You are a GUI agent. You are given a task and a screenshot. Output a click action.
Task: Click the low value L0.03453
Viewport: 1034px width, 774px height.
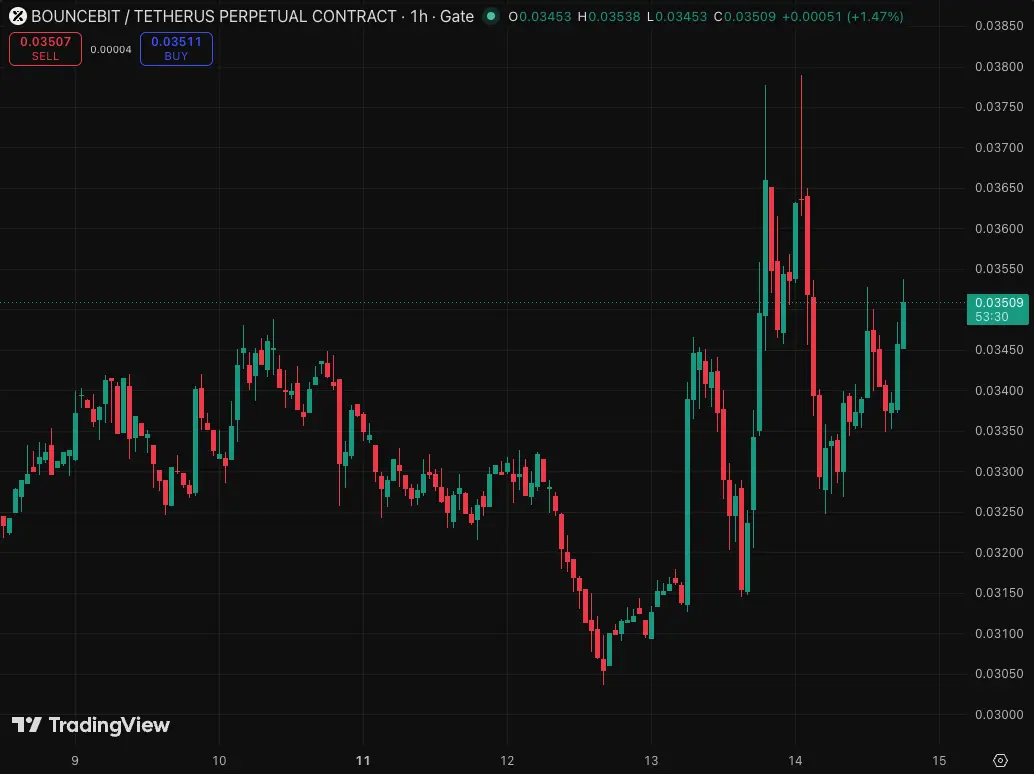pyautogui.click(x=677, y=16)
